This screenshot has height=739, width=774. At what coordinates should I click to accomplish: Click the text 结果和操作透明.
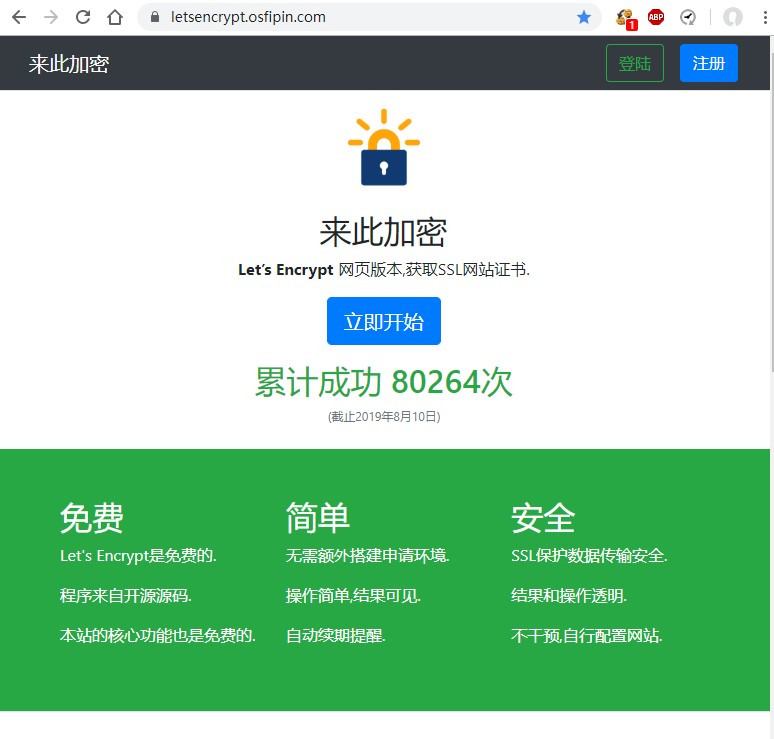[569, 596]
